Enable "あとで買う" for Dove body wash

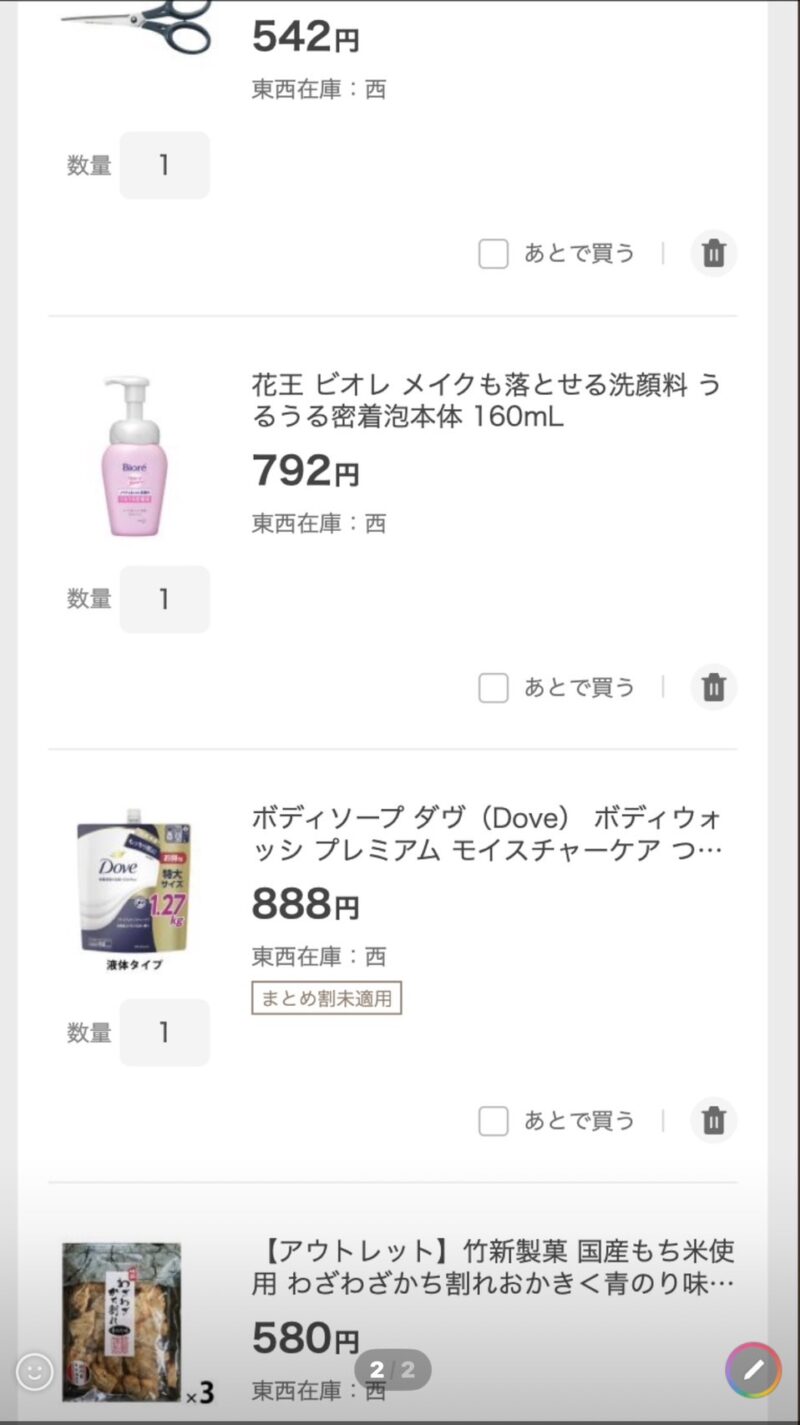tap(494, 1121)
